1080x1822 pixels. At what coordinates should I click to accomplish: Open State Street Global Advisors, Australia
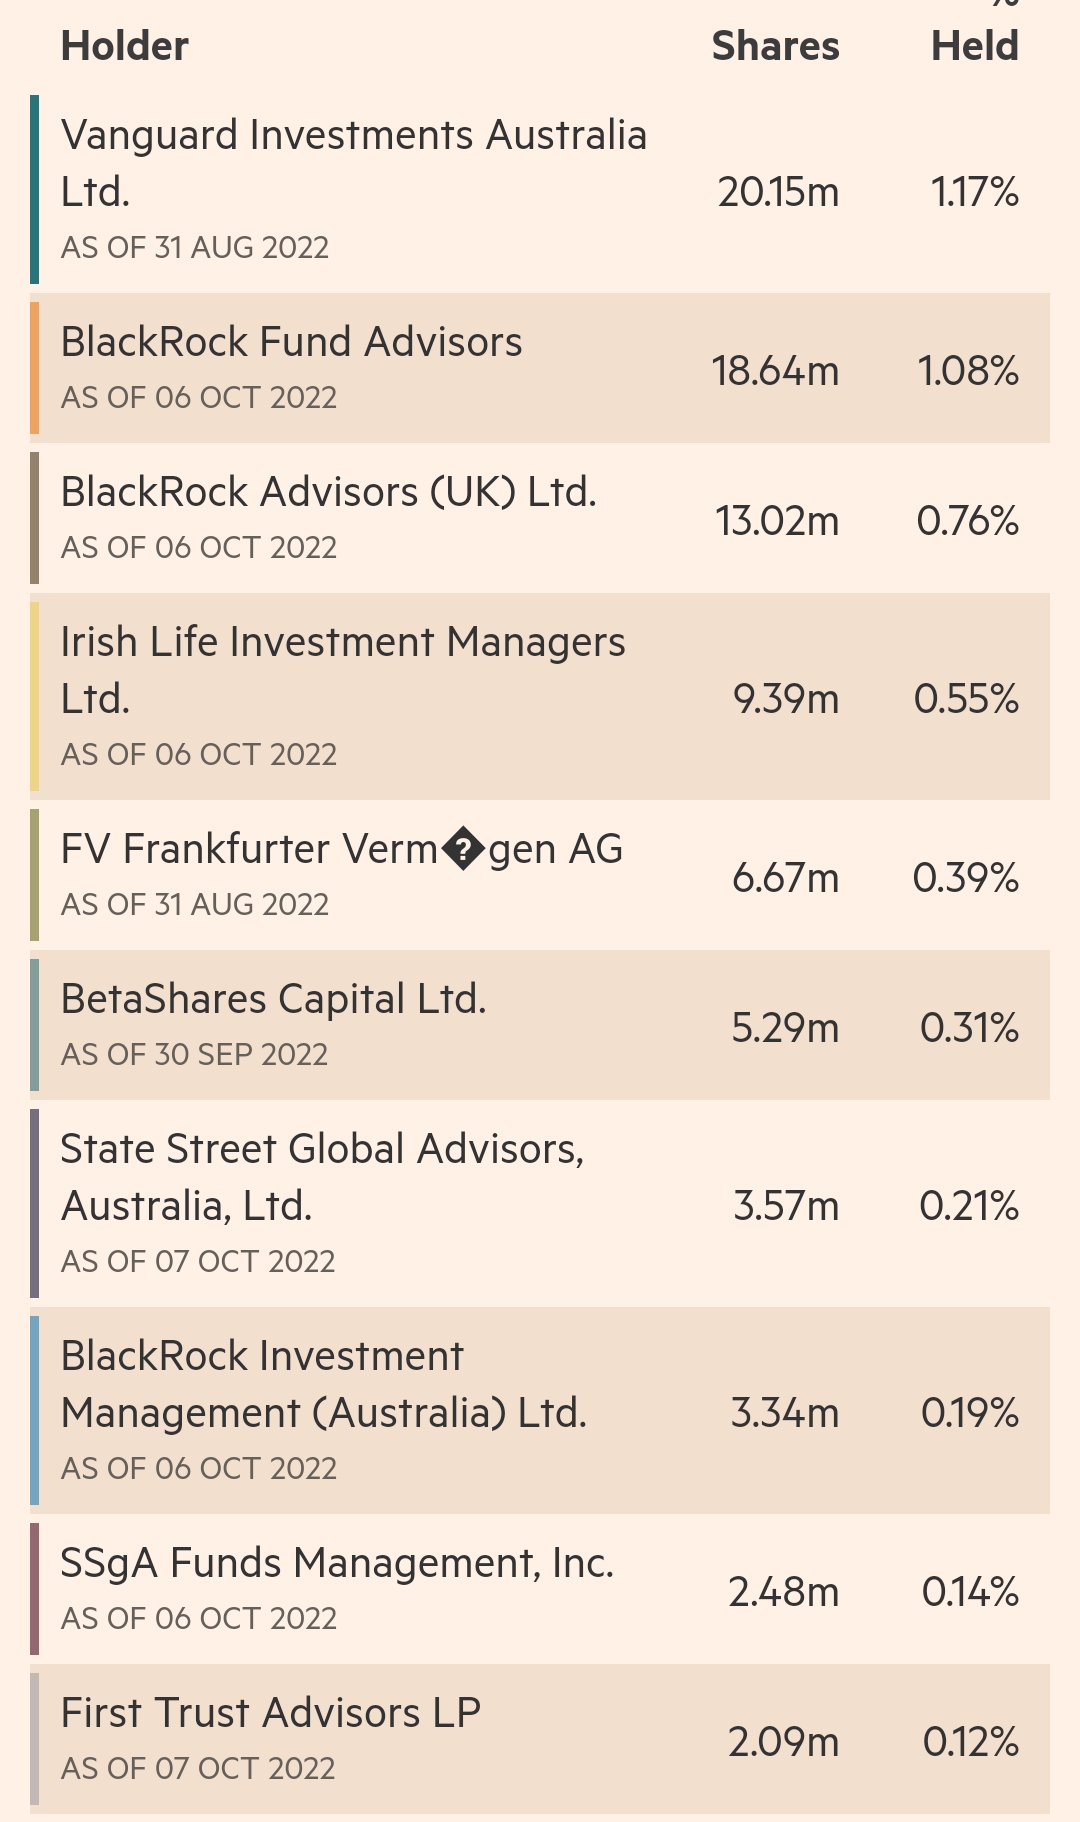point(322,1177)
